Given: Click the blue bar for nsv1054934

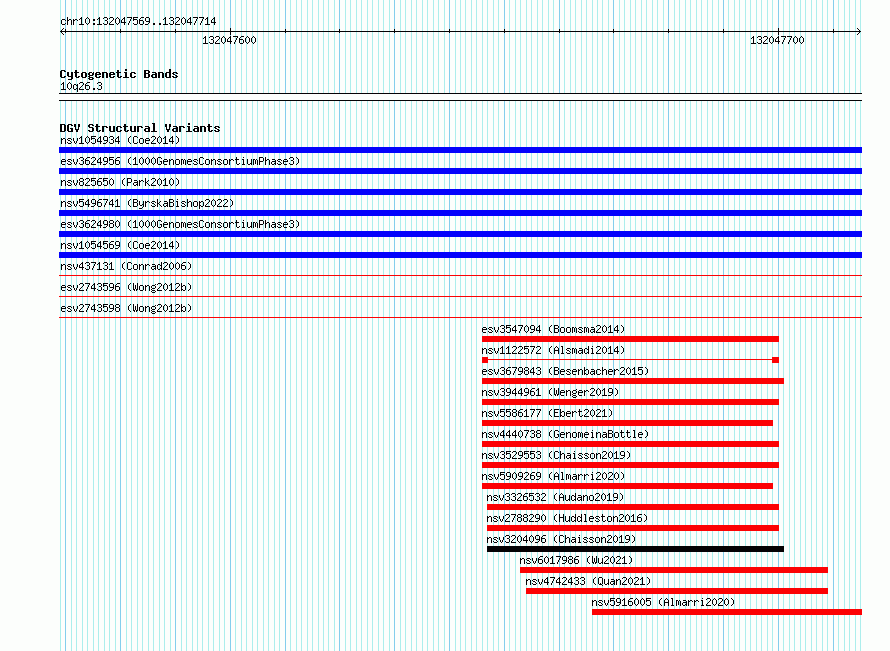Looking at the screenshot, I should (x=460, y=150).
